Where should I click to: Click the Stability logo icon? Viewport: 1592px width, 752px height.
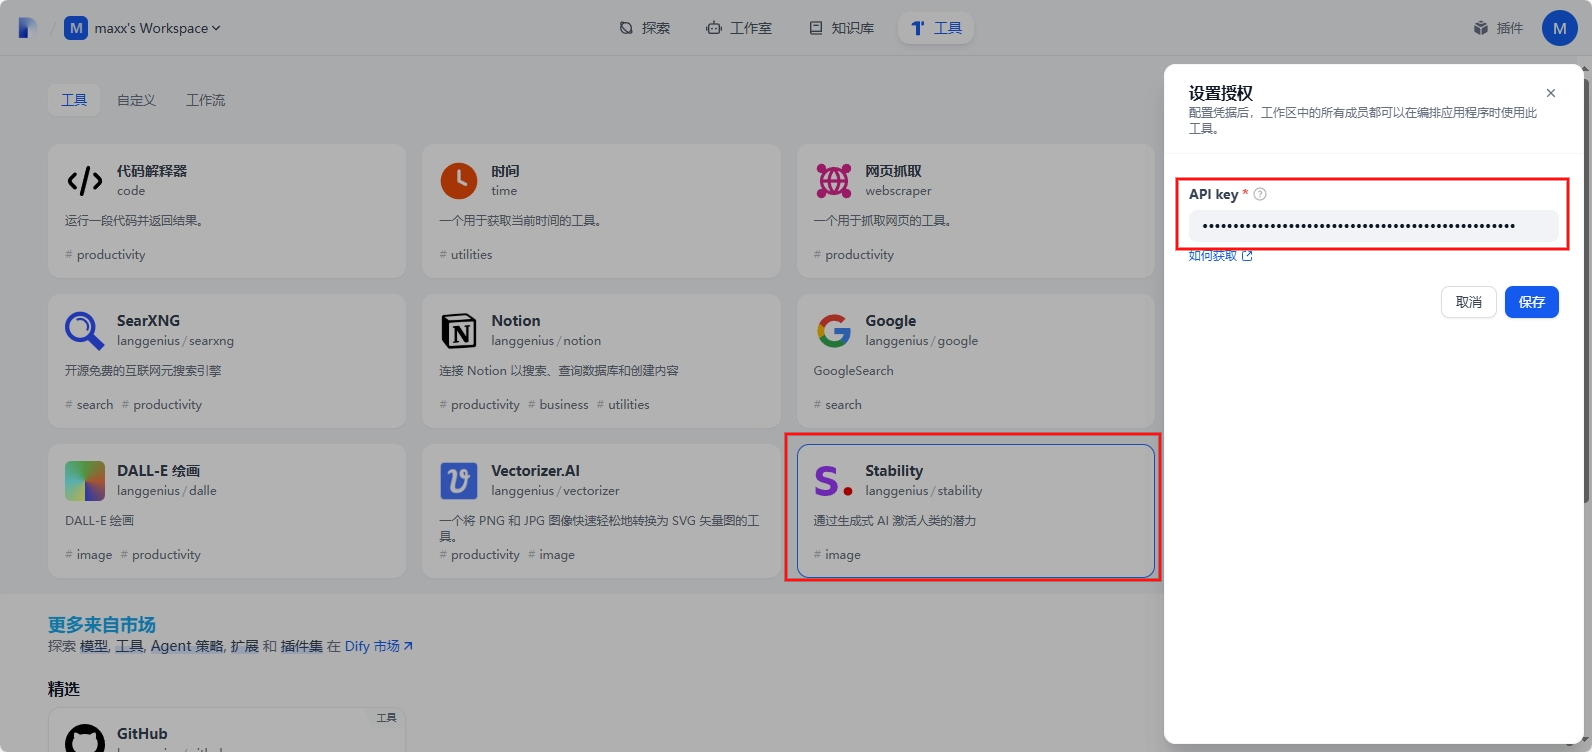coord(834,481)
